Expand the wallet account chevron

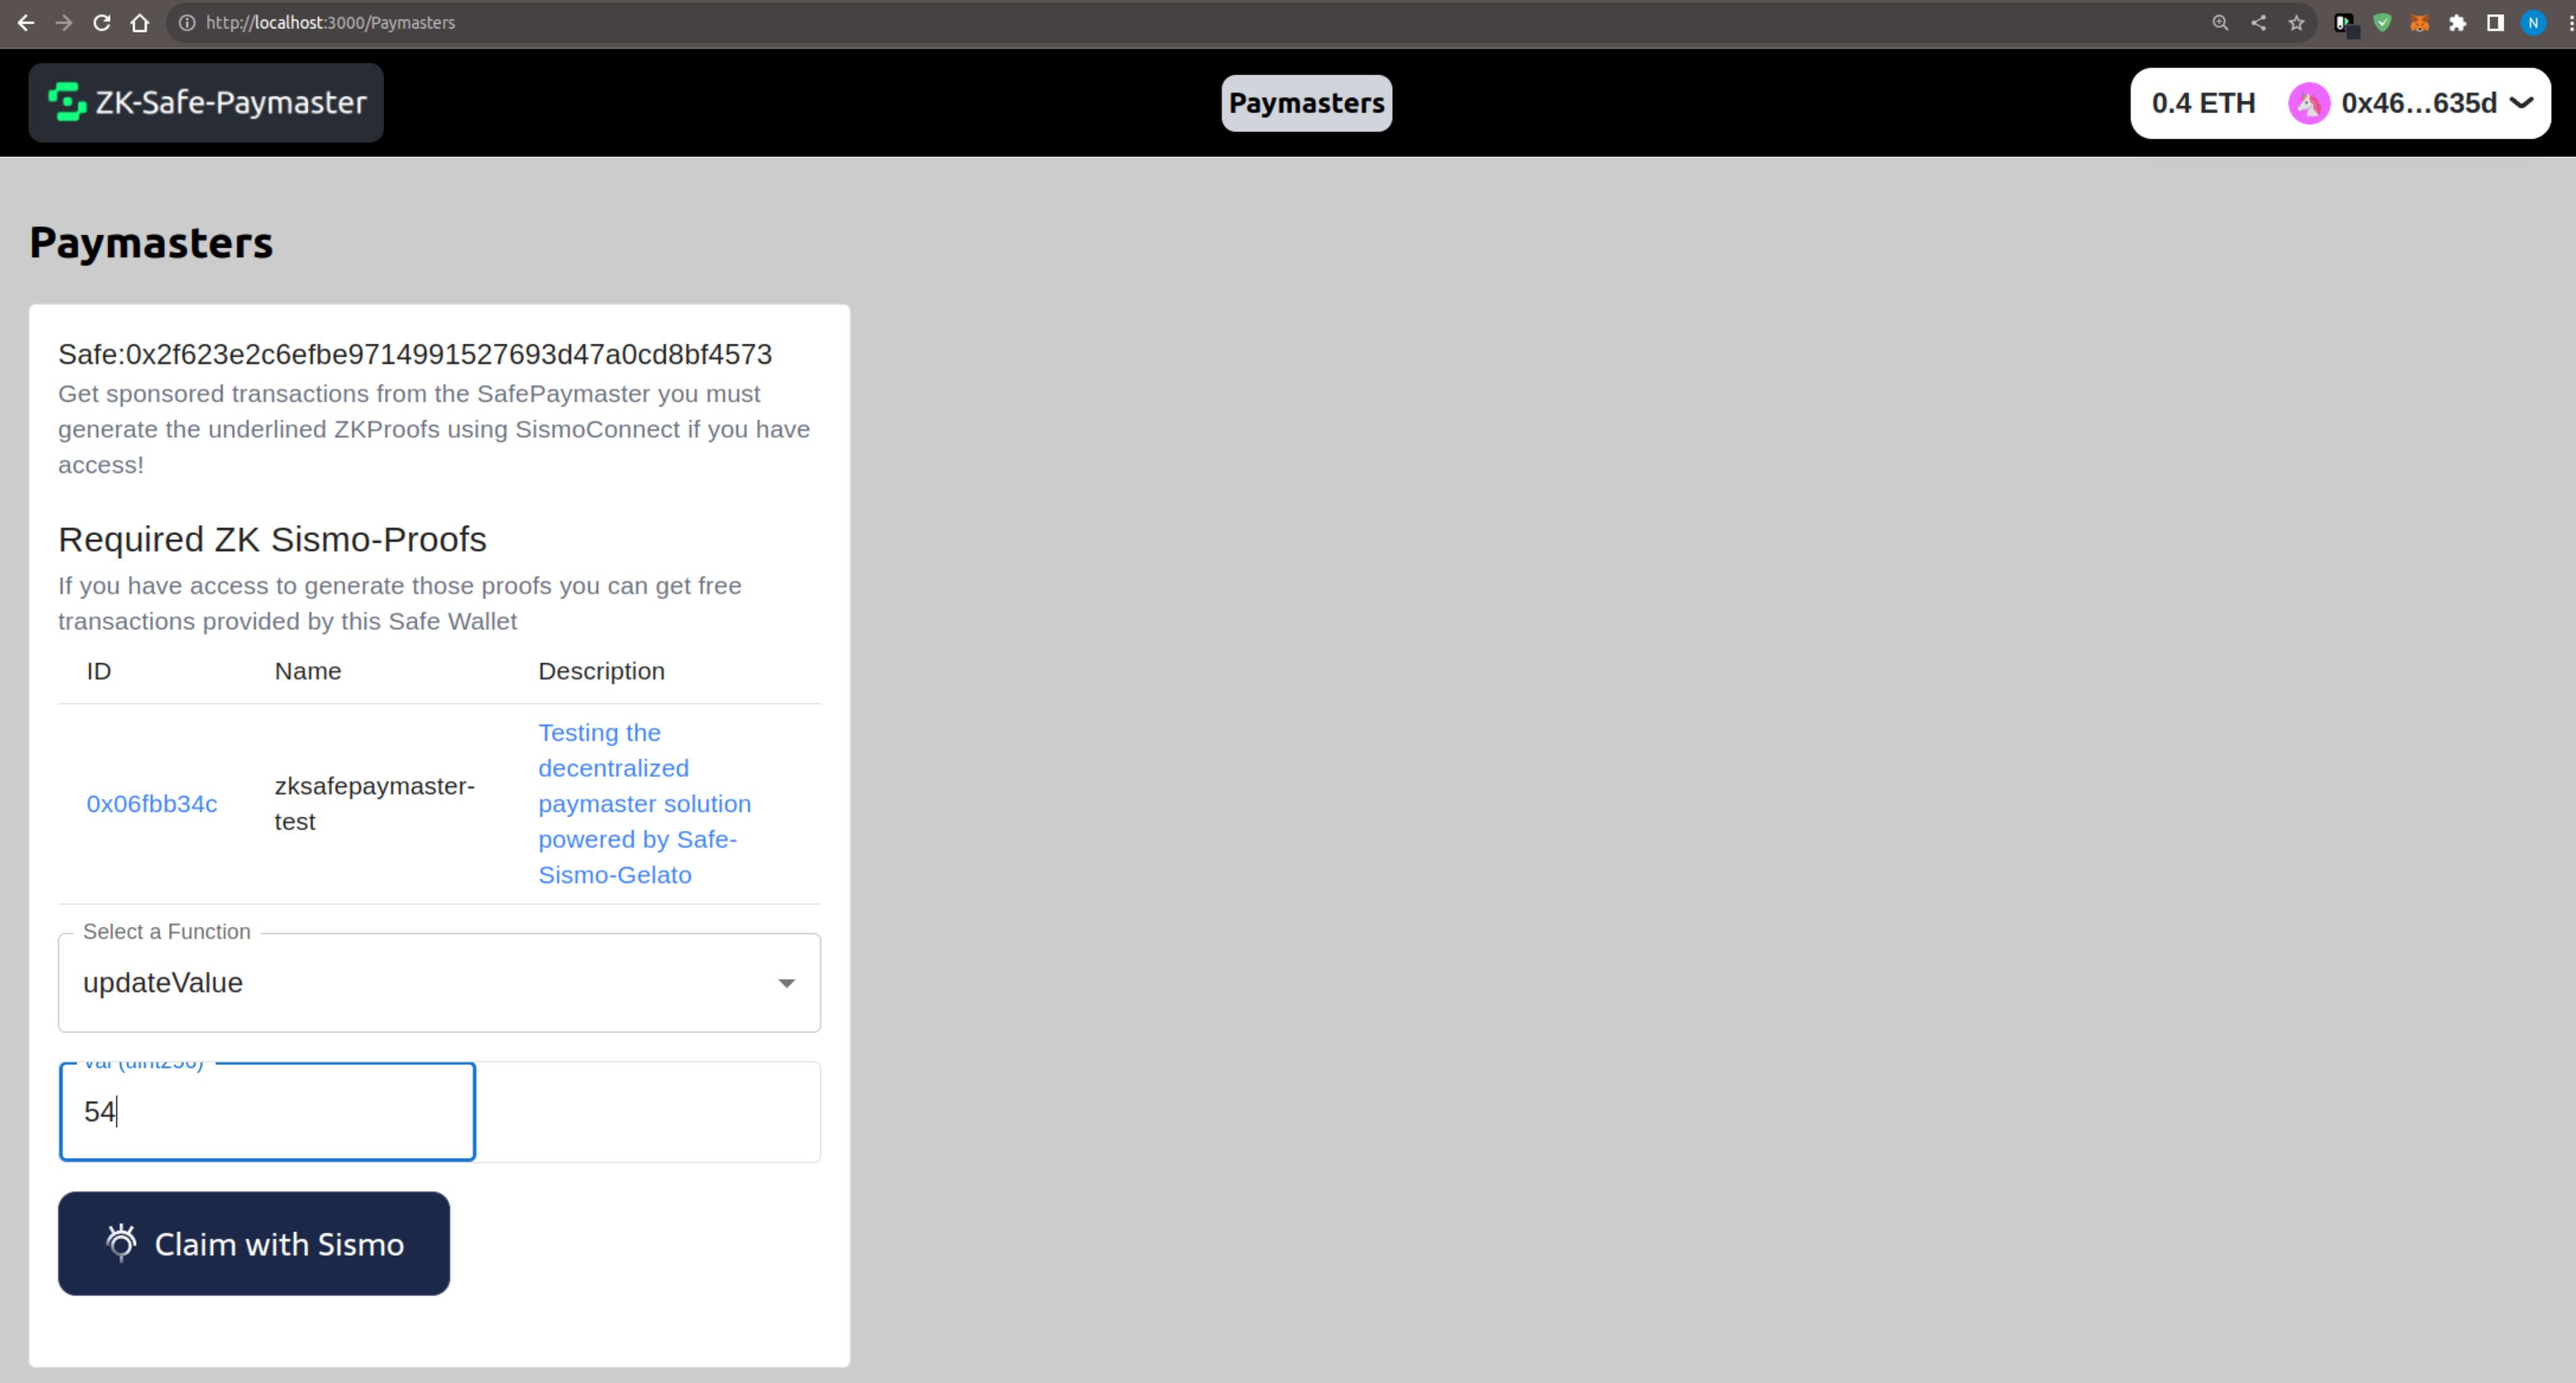click(2522, 103)
